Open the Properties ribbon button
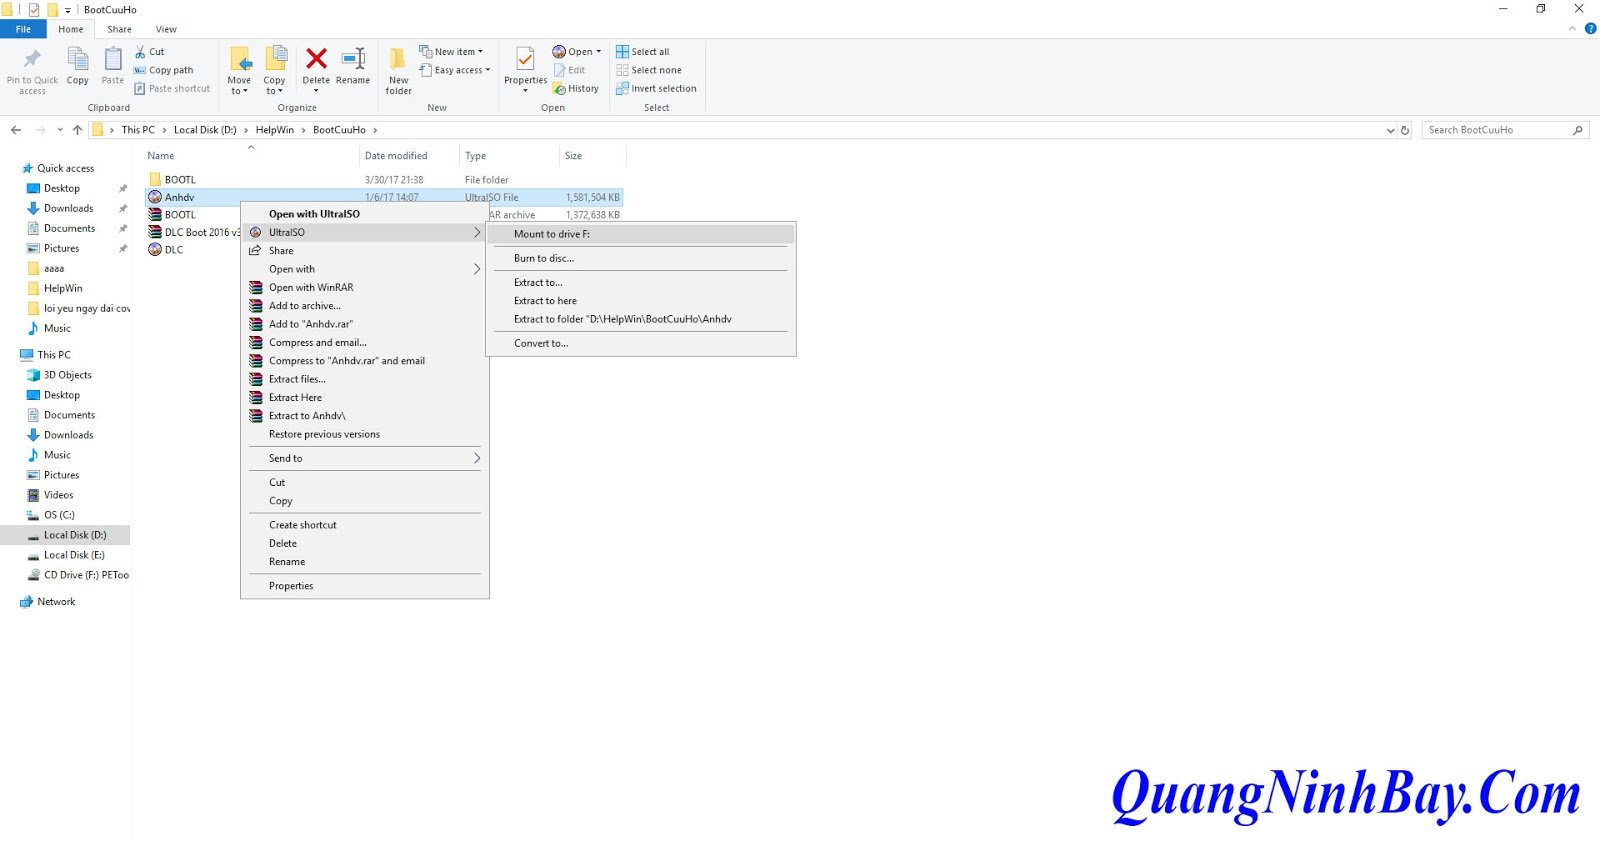 point(525,70)
